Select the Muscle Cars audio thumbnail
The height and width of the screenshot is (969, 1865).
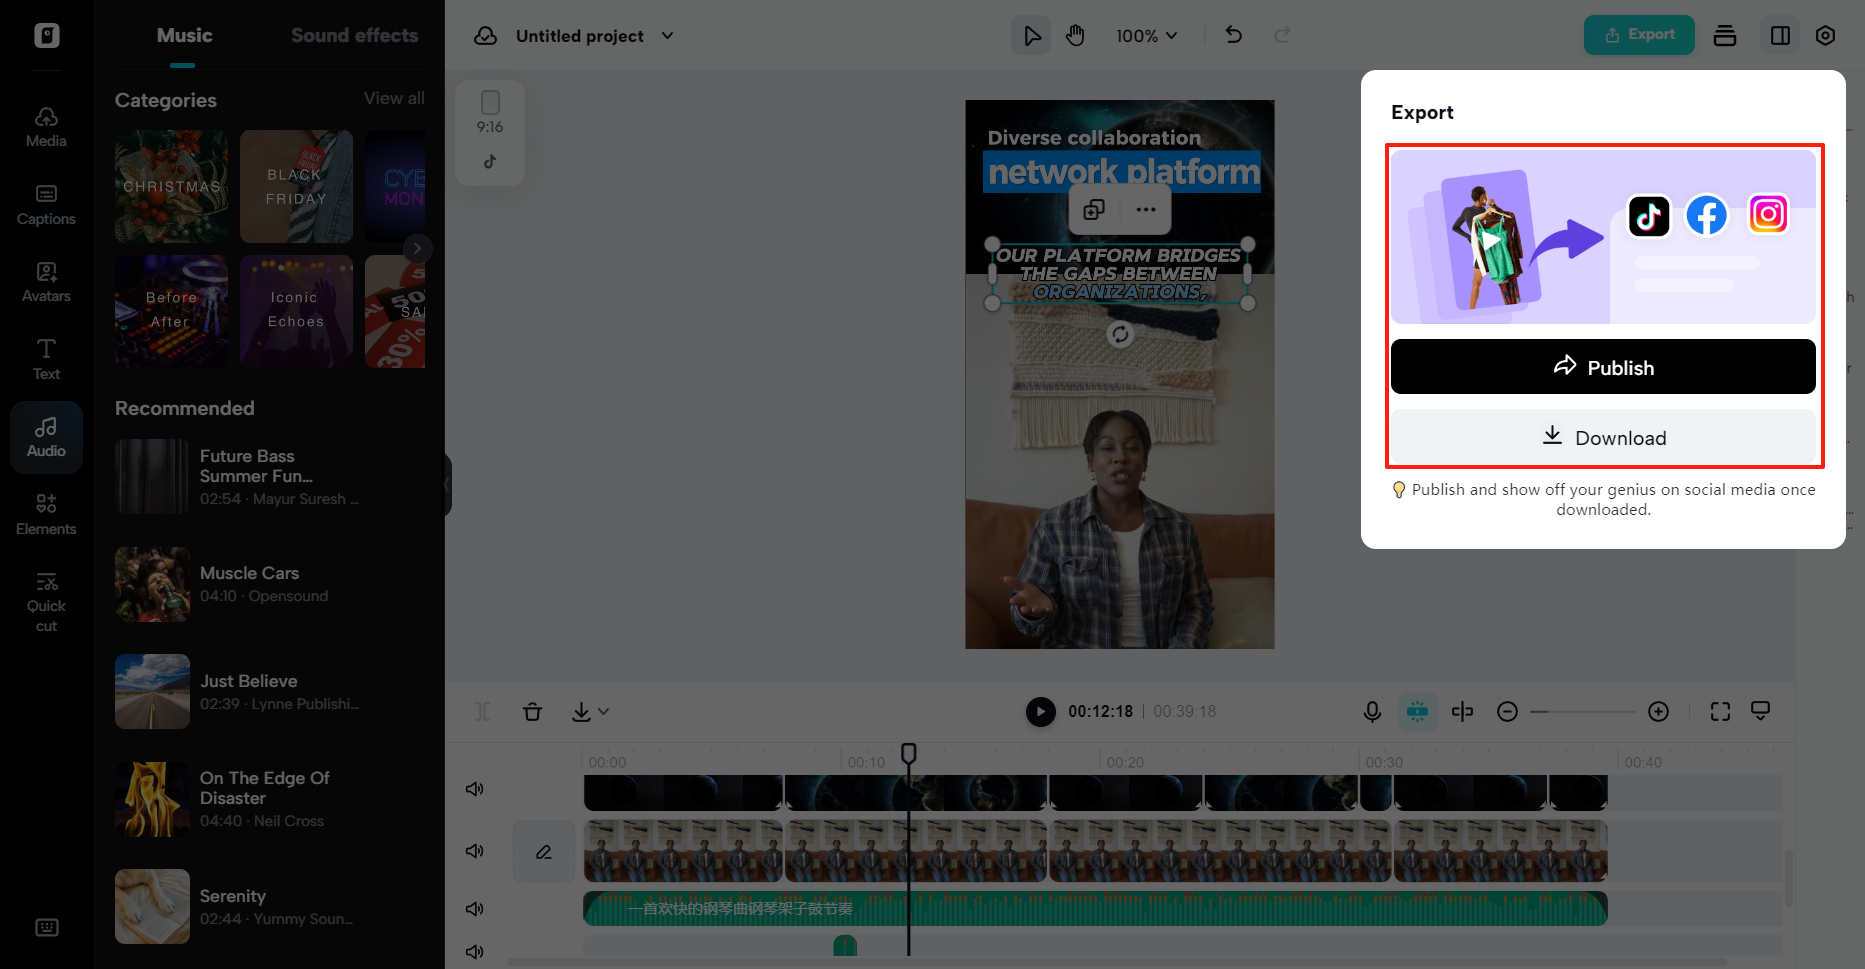point(152,584)
